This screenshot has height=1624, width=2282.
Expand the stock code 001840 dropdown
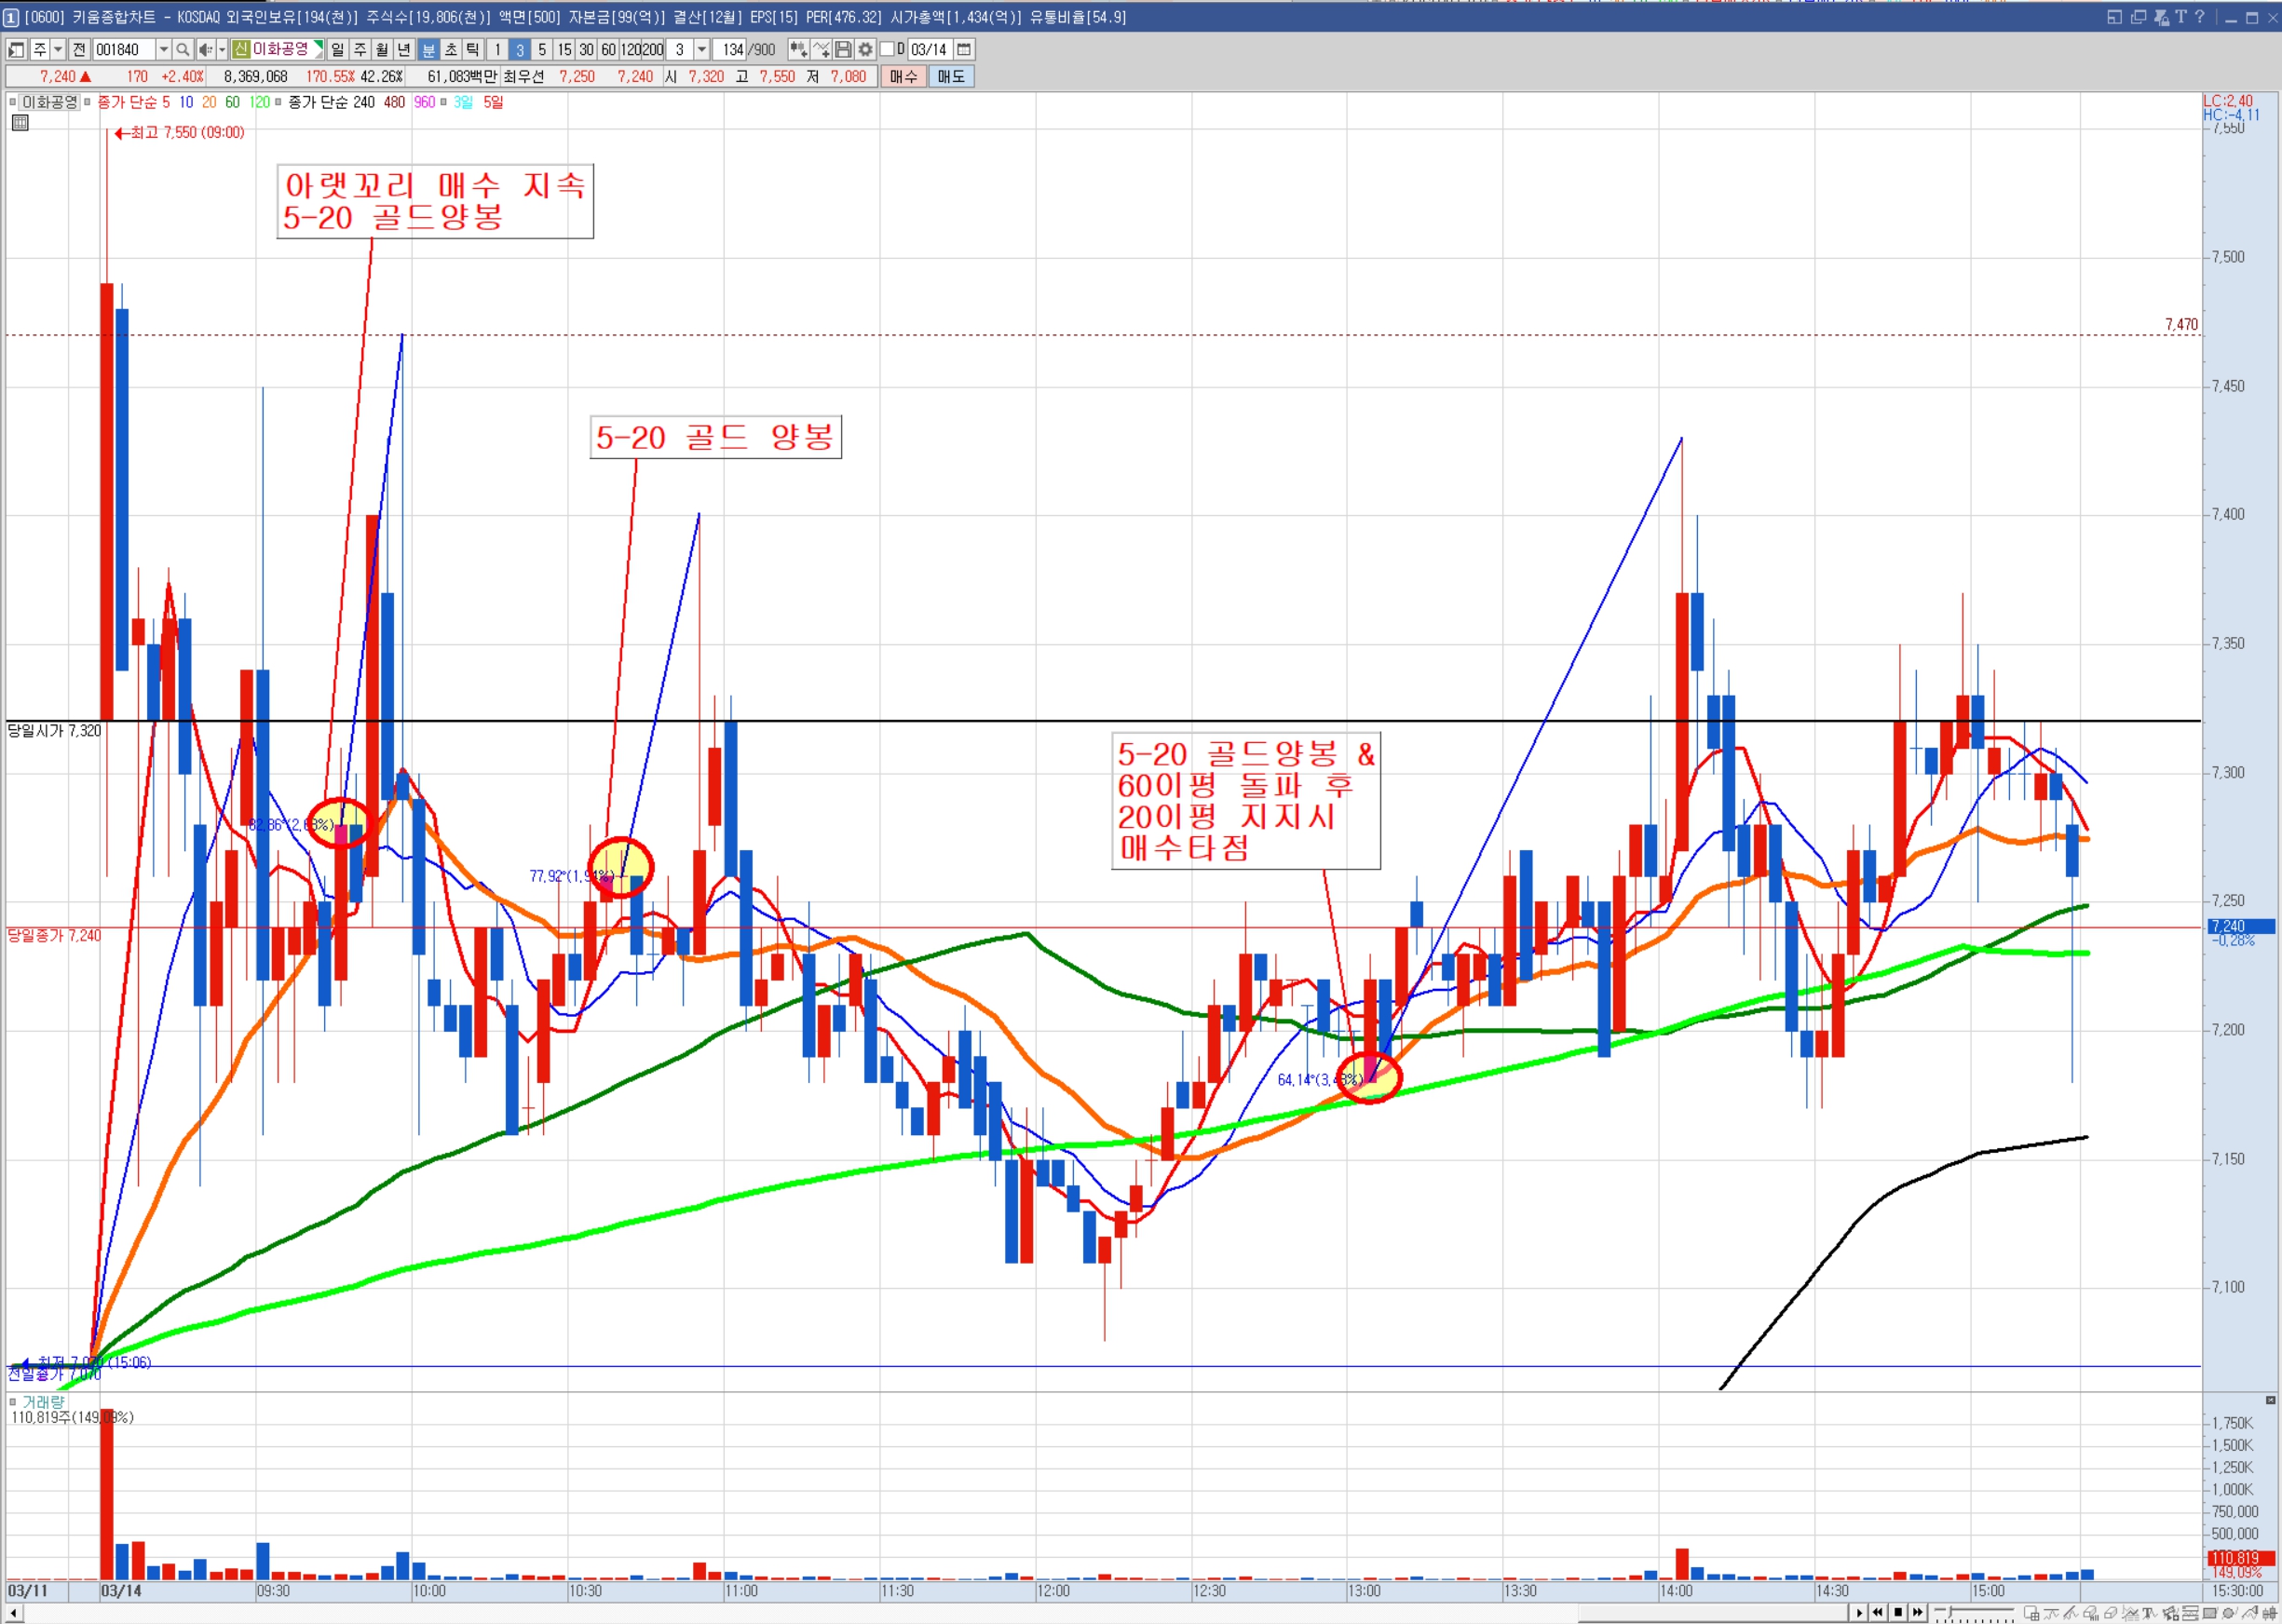[164, 49]
